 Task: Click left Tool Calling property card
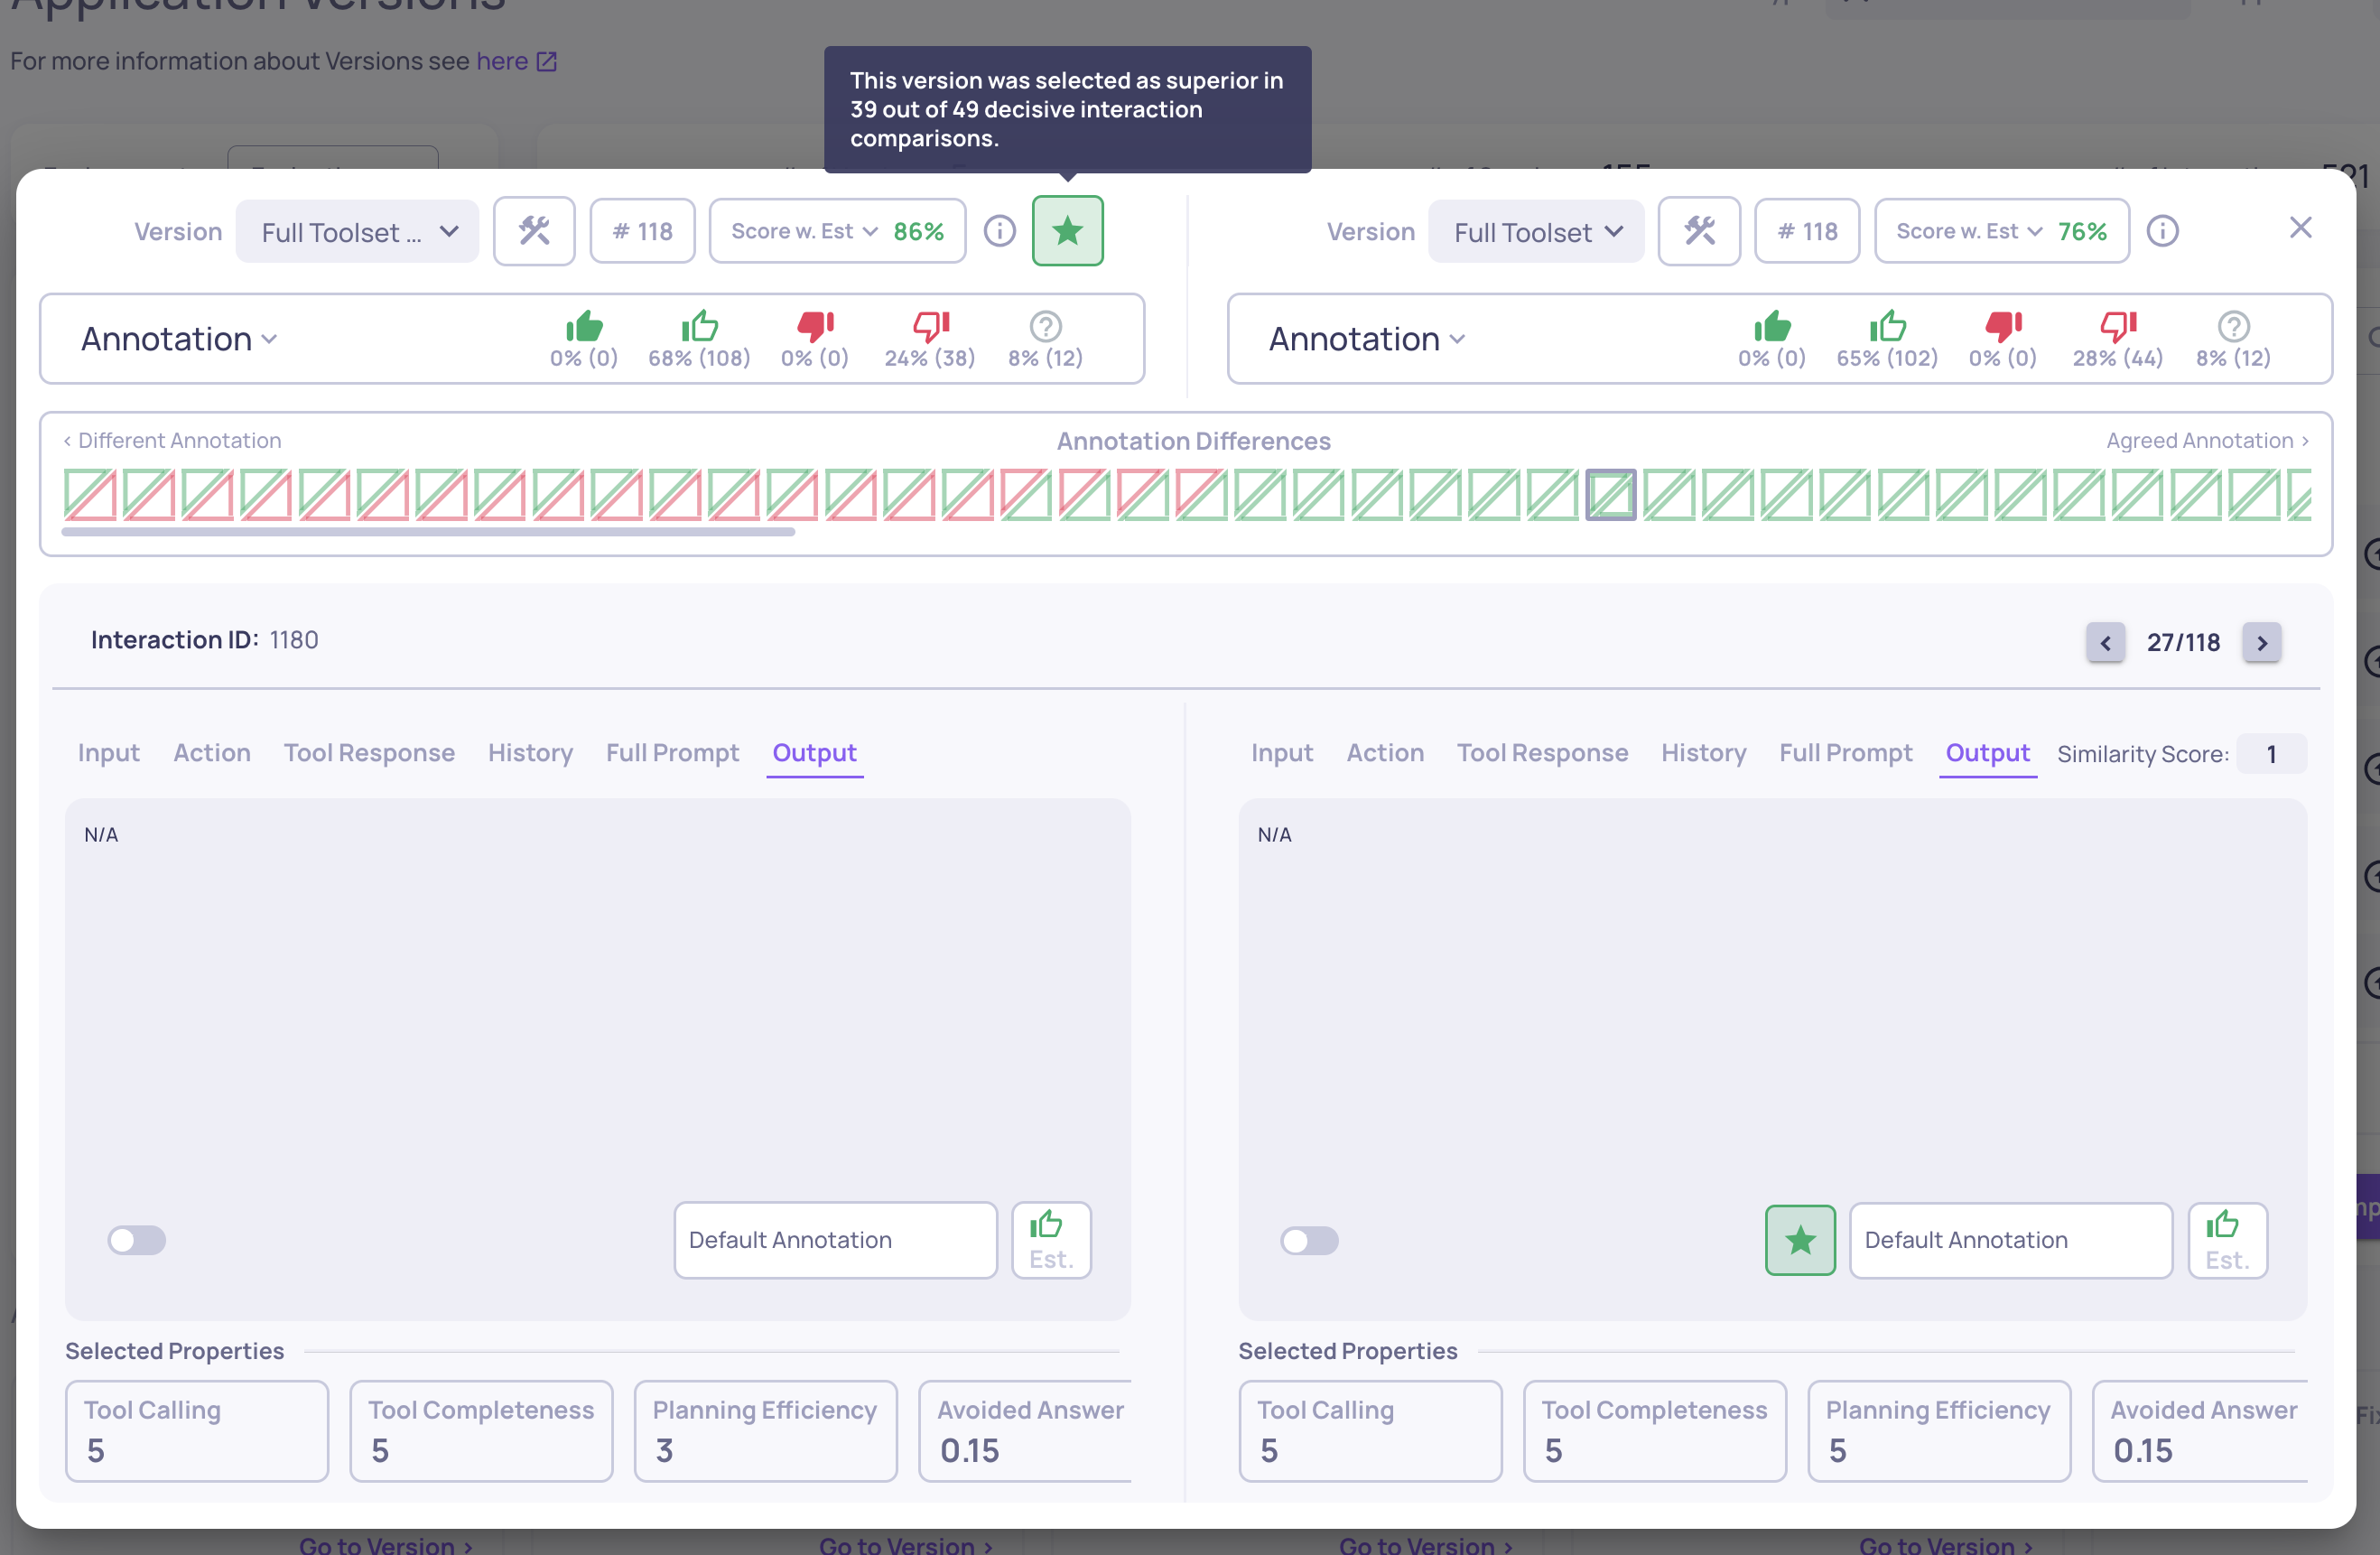coord(197,1431)
